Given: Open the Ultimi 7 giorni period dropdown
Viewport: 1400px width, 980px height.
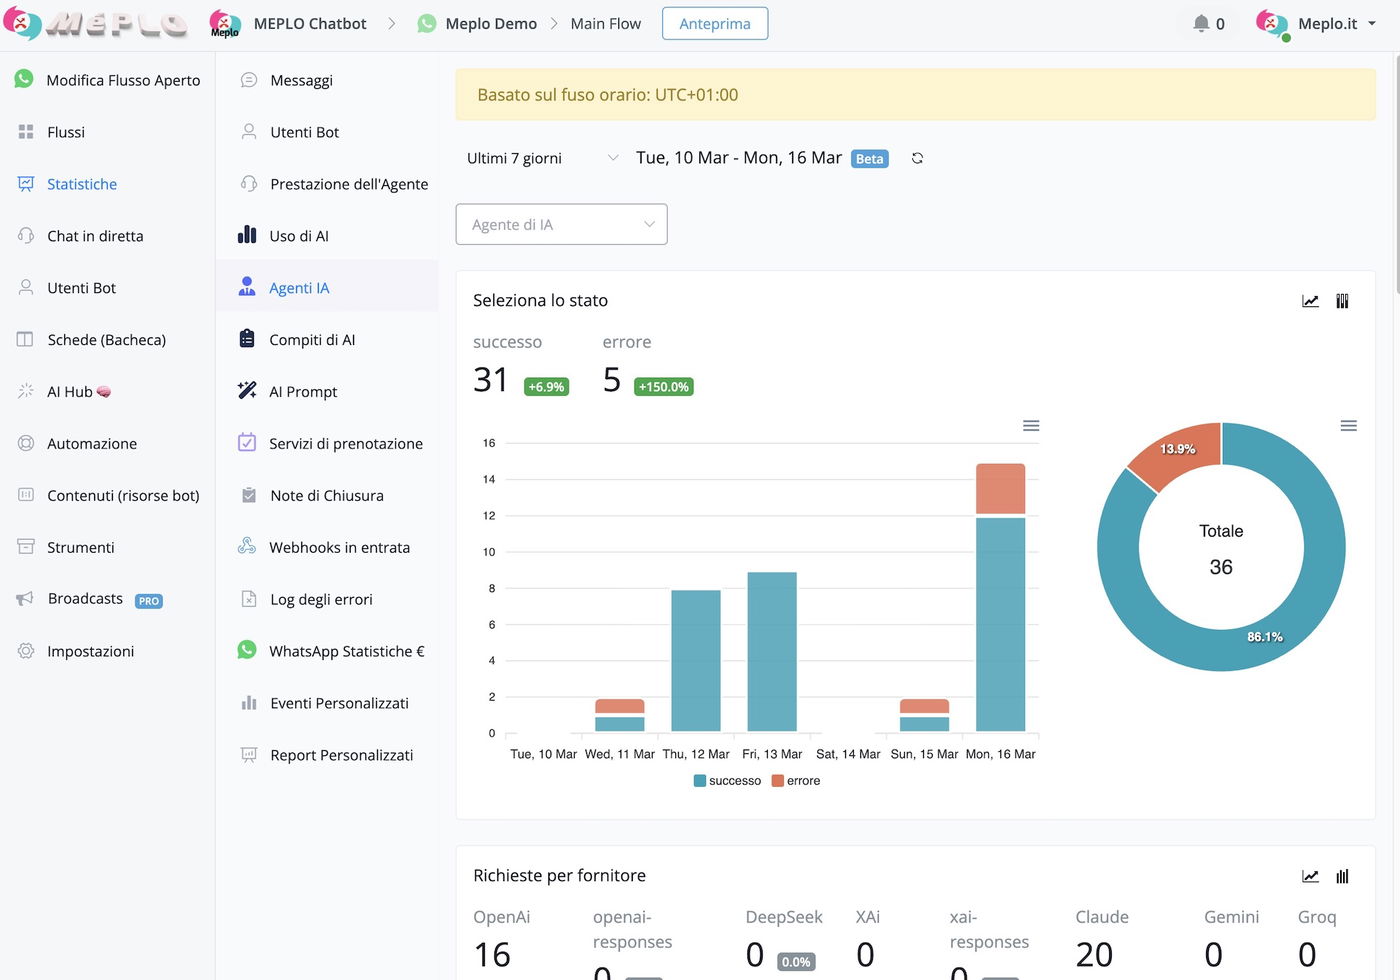Looking at the screenshot, I should click(x=542, y=158).
